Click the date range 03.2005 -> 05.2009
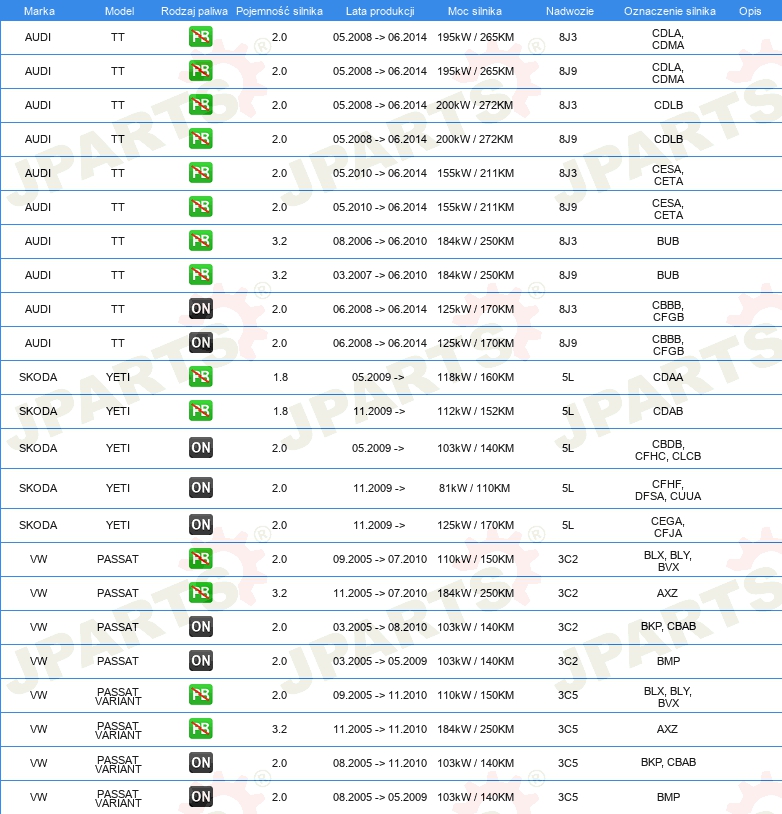Viewport: 782px width, 814px height. coord(380,661)
